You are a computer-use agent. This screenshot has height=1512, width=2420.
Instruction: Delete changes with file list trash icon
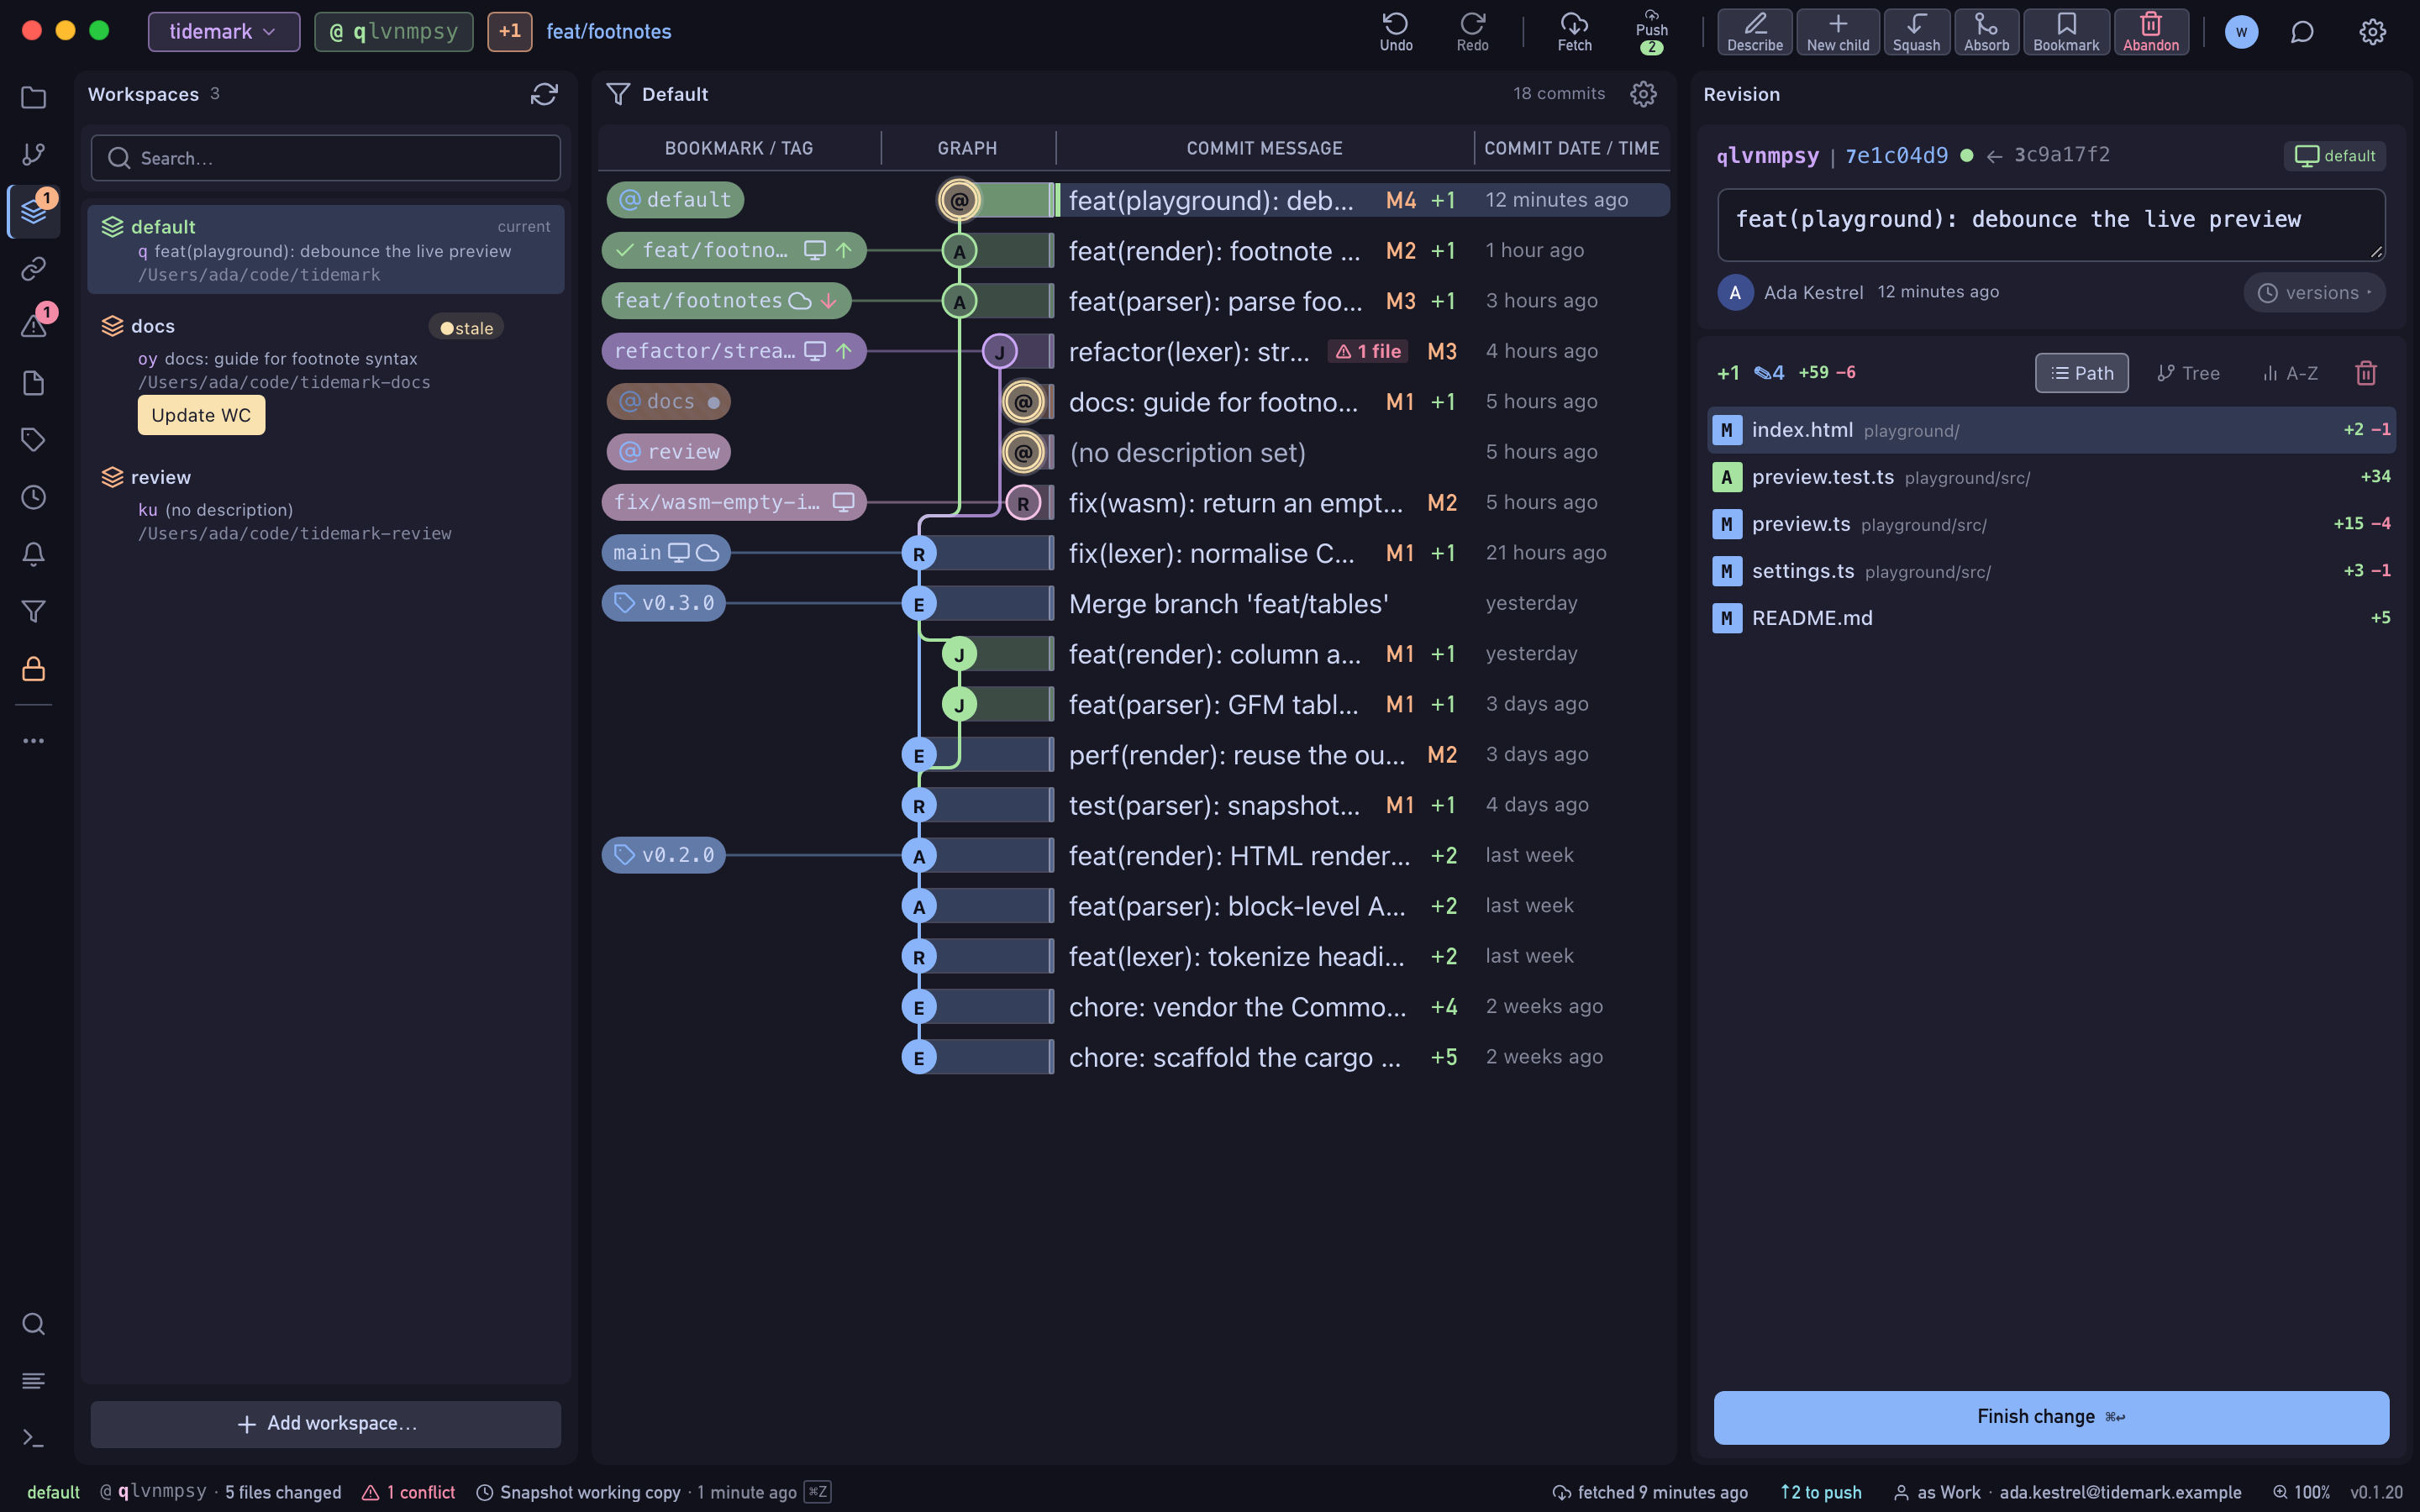click(x=2365, y=373)
